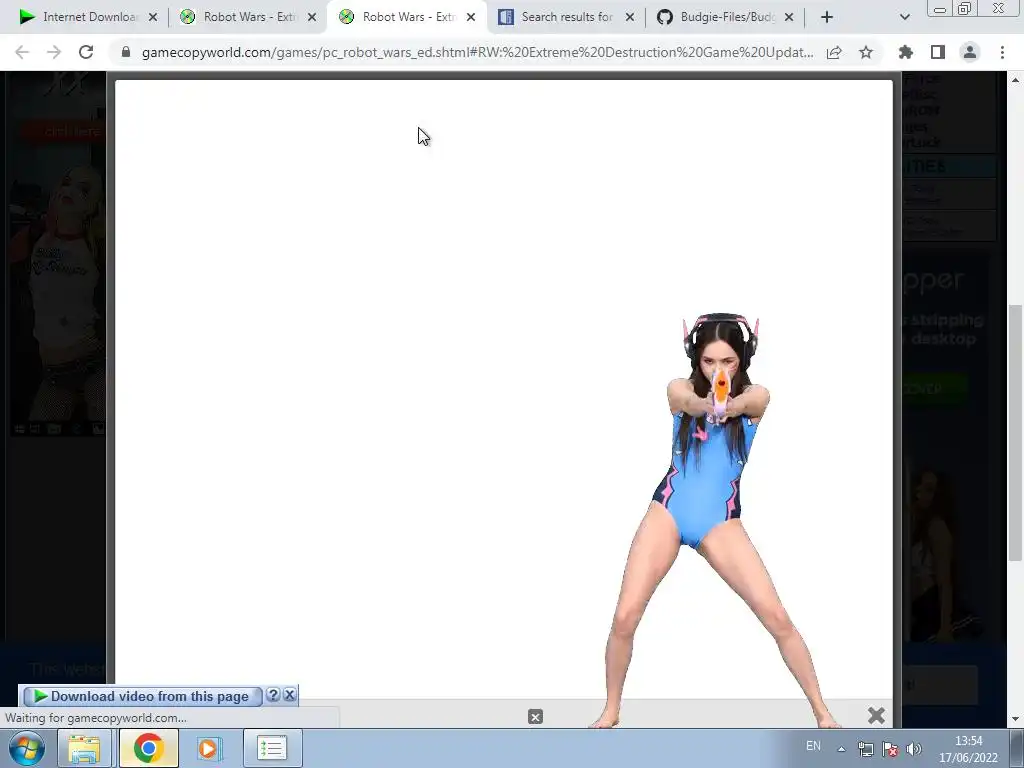Go back to previous page
The height and width of the screenshot is (768, 1024).
tap(22, 52)
